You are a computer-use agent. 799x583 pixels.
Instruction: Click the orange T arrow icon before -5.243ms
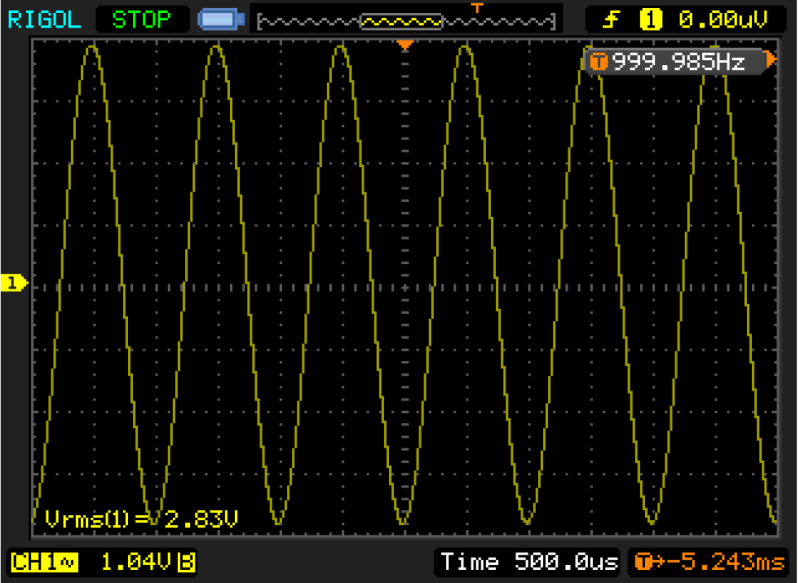[649, 562]
